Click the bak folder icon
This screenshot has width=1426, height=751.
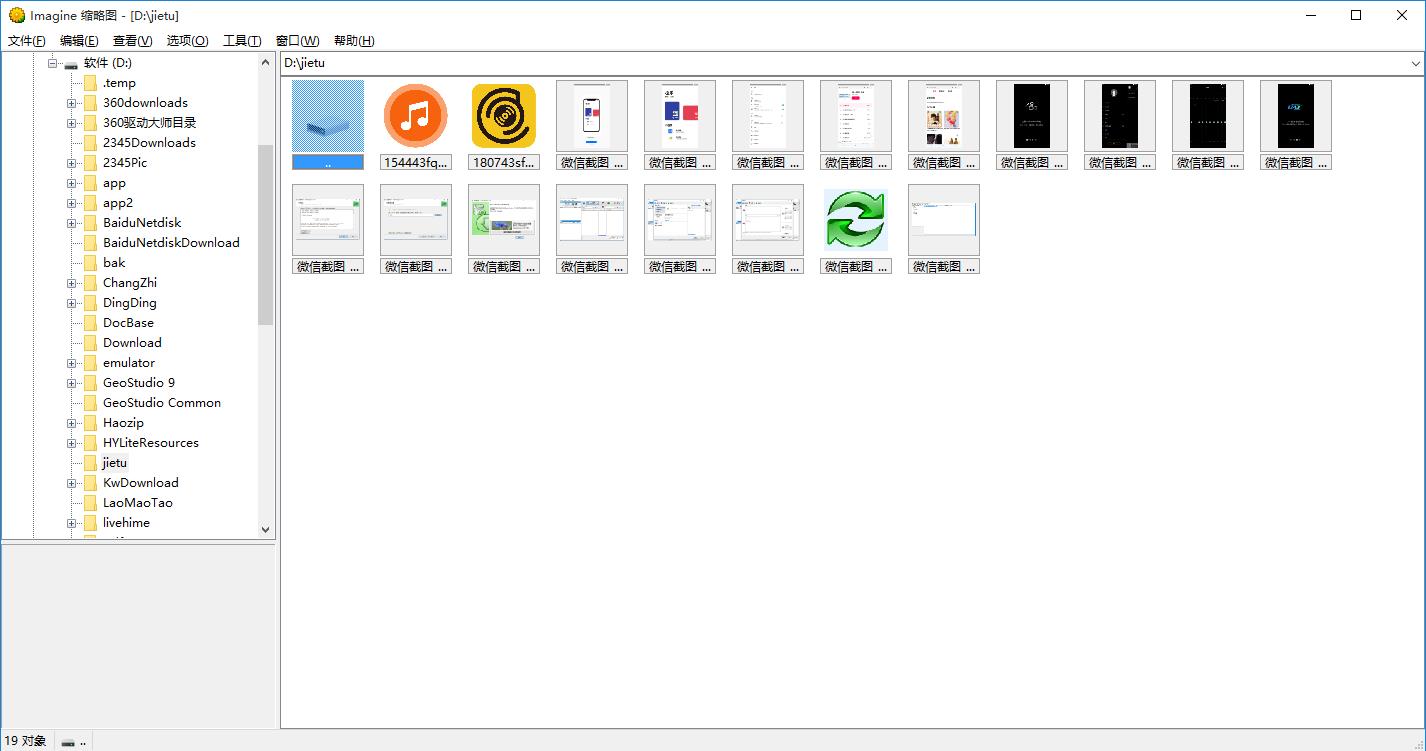click(x=90, y=263)
